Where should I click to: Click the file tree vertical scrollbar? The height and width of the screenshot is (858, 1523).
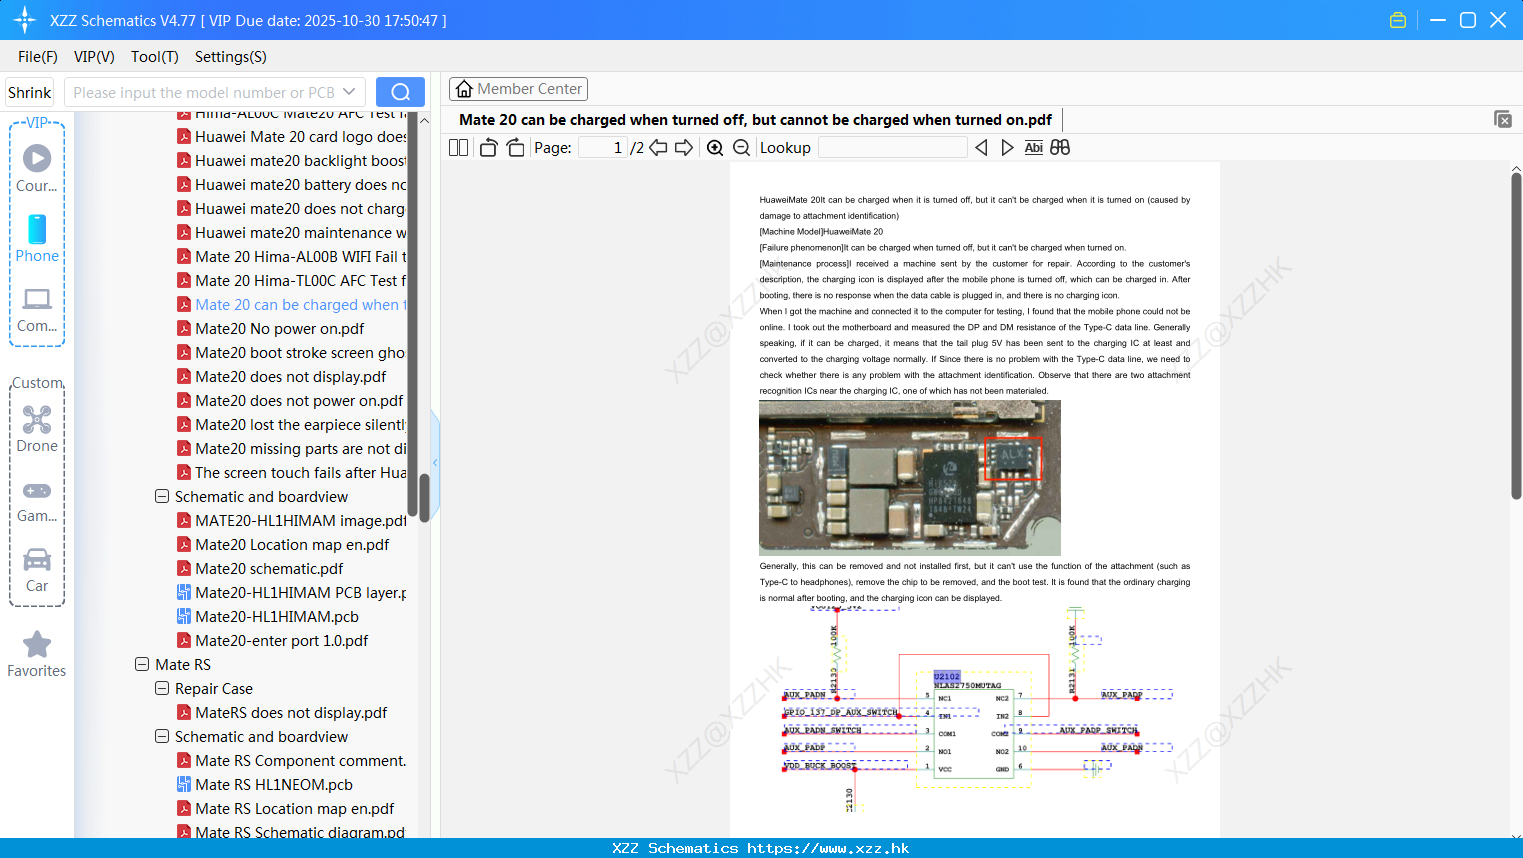pos(424,497)
